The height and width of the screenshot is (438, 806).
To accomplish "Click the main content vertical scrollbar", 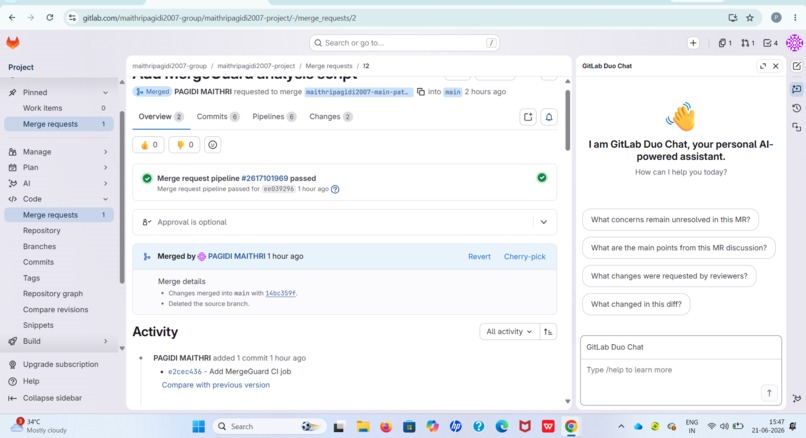I will pyautogui.click(x=567, y=121).
